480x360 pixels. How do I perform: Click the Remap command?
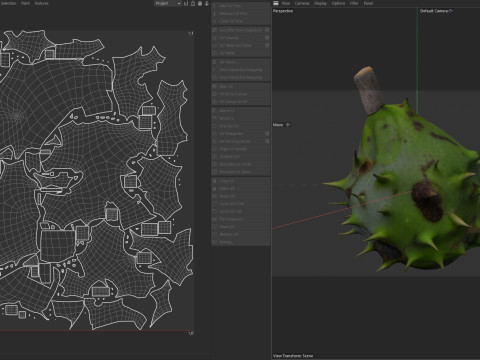coord(240,242)
